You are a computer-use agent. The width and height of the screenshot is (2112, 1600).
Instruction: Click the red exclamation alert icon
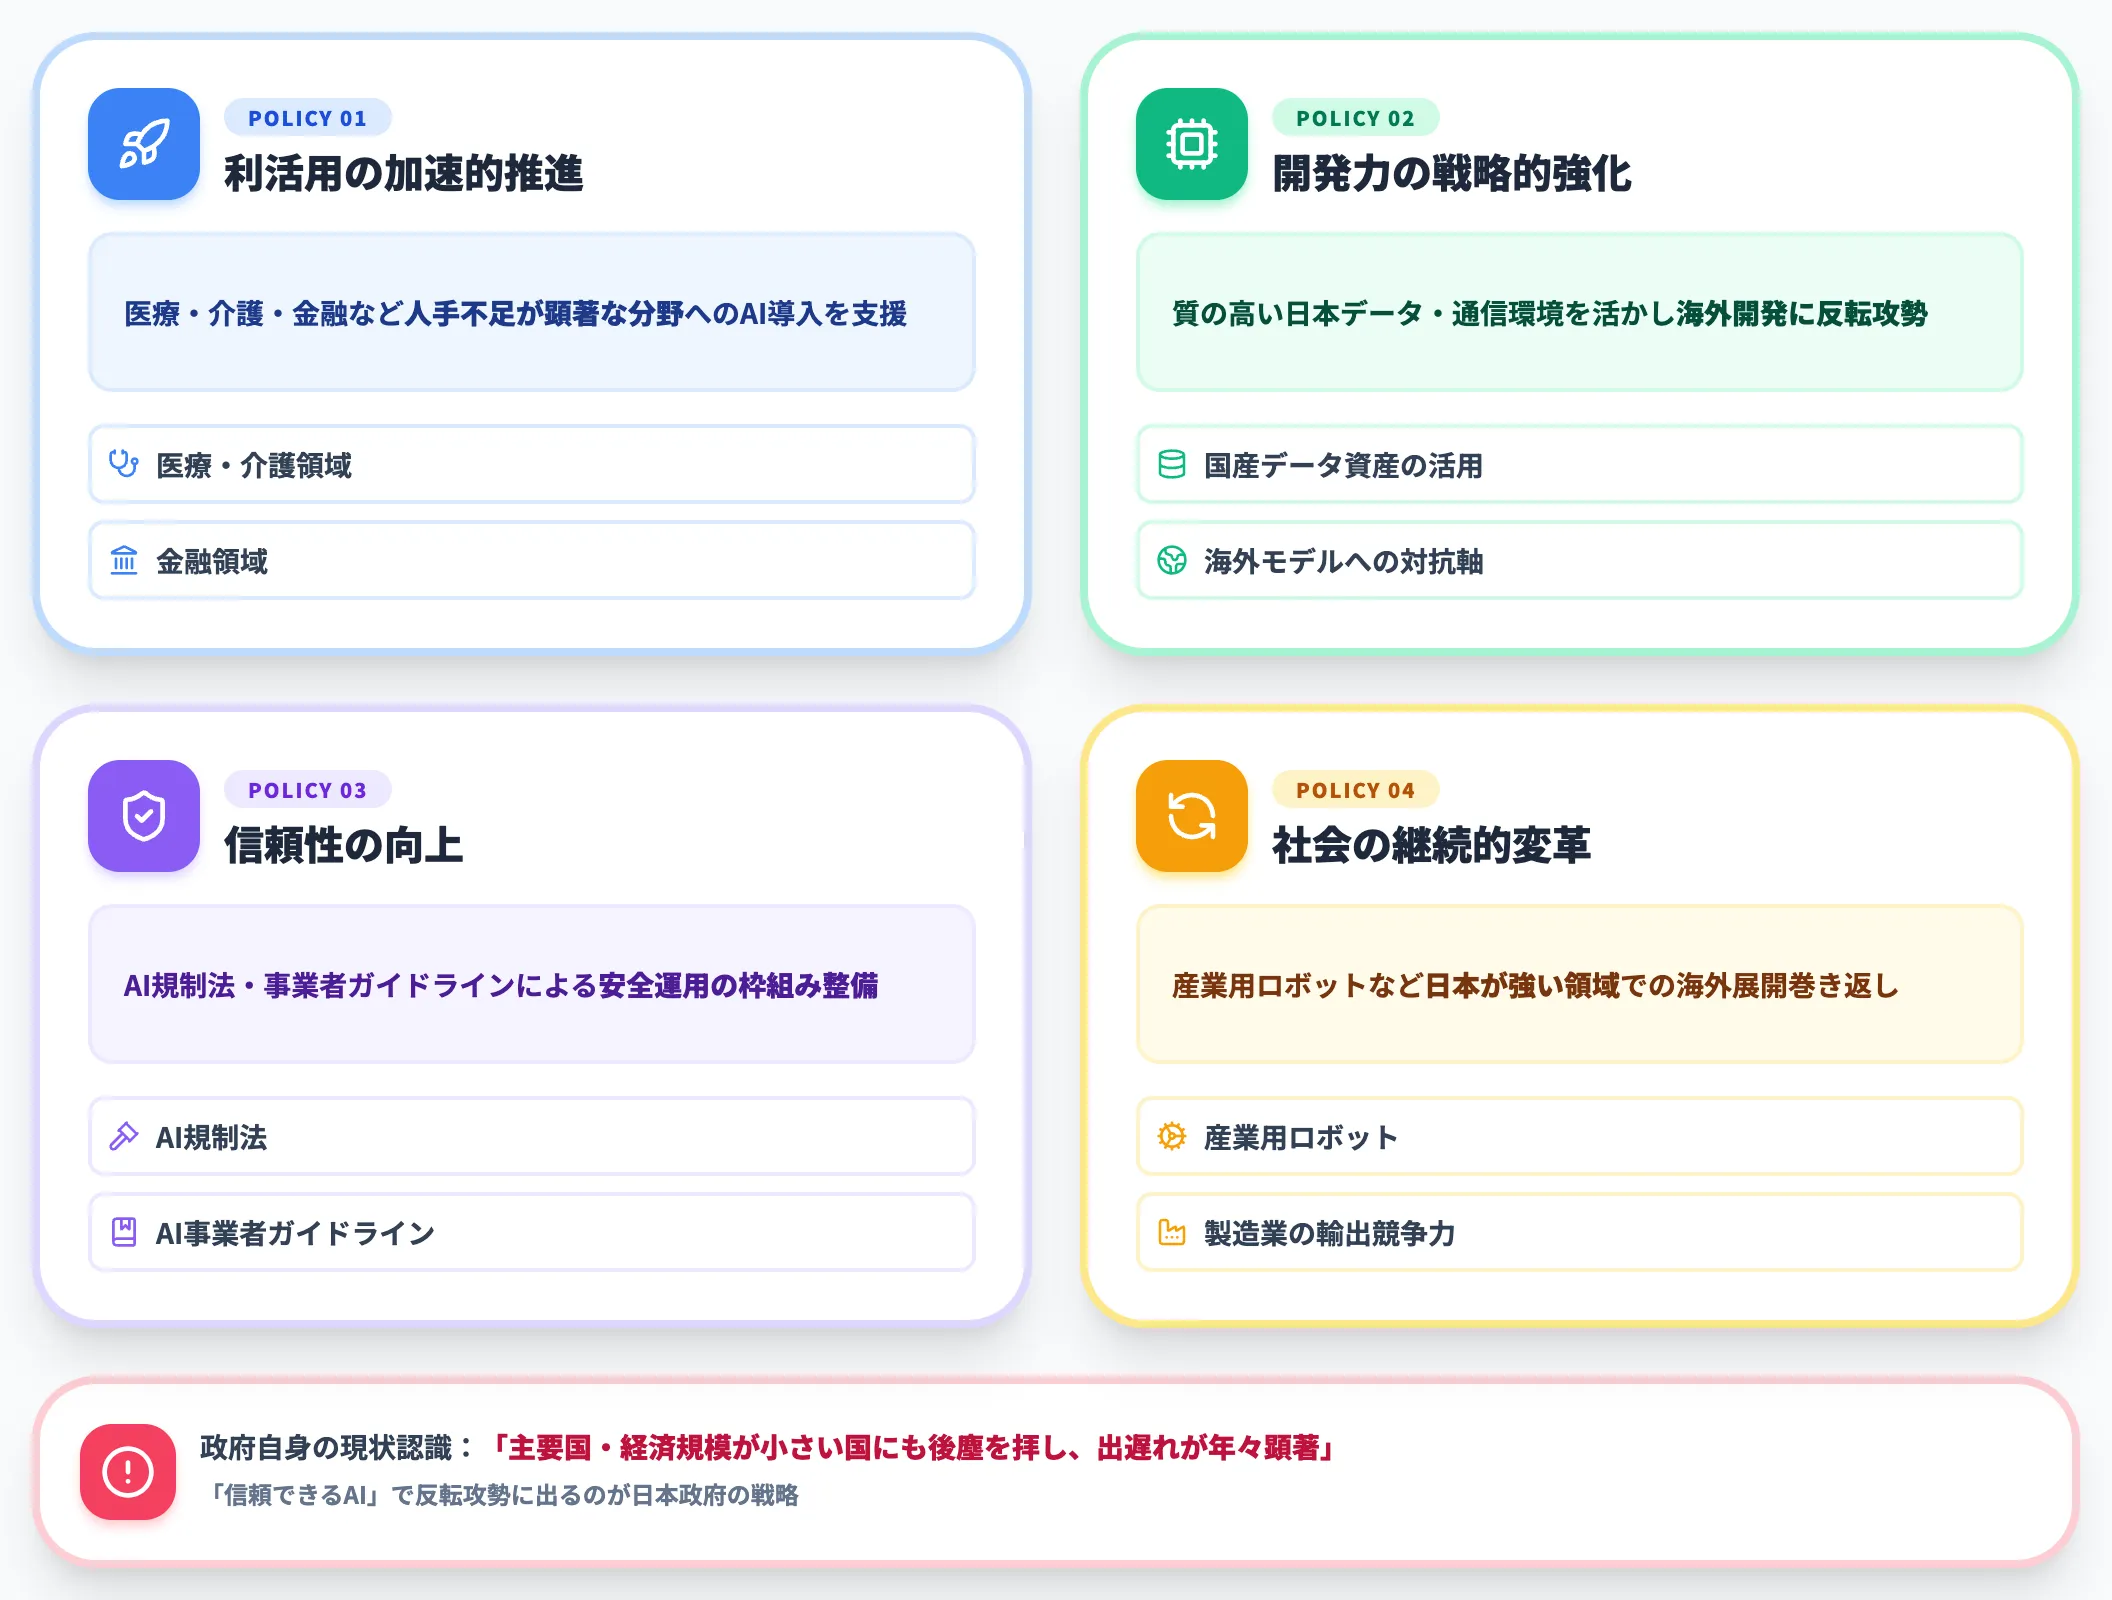128,1472
